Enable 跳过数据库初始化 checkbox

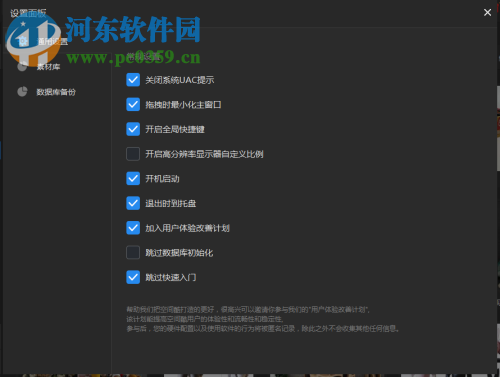tap(133, 253)
